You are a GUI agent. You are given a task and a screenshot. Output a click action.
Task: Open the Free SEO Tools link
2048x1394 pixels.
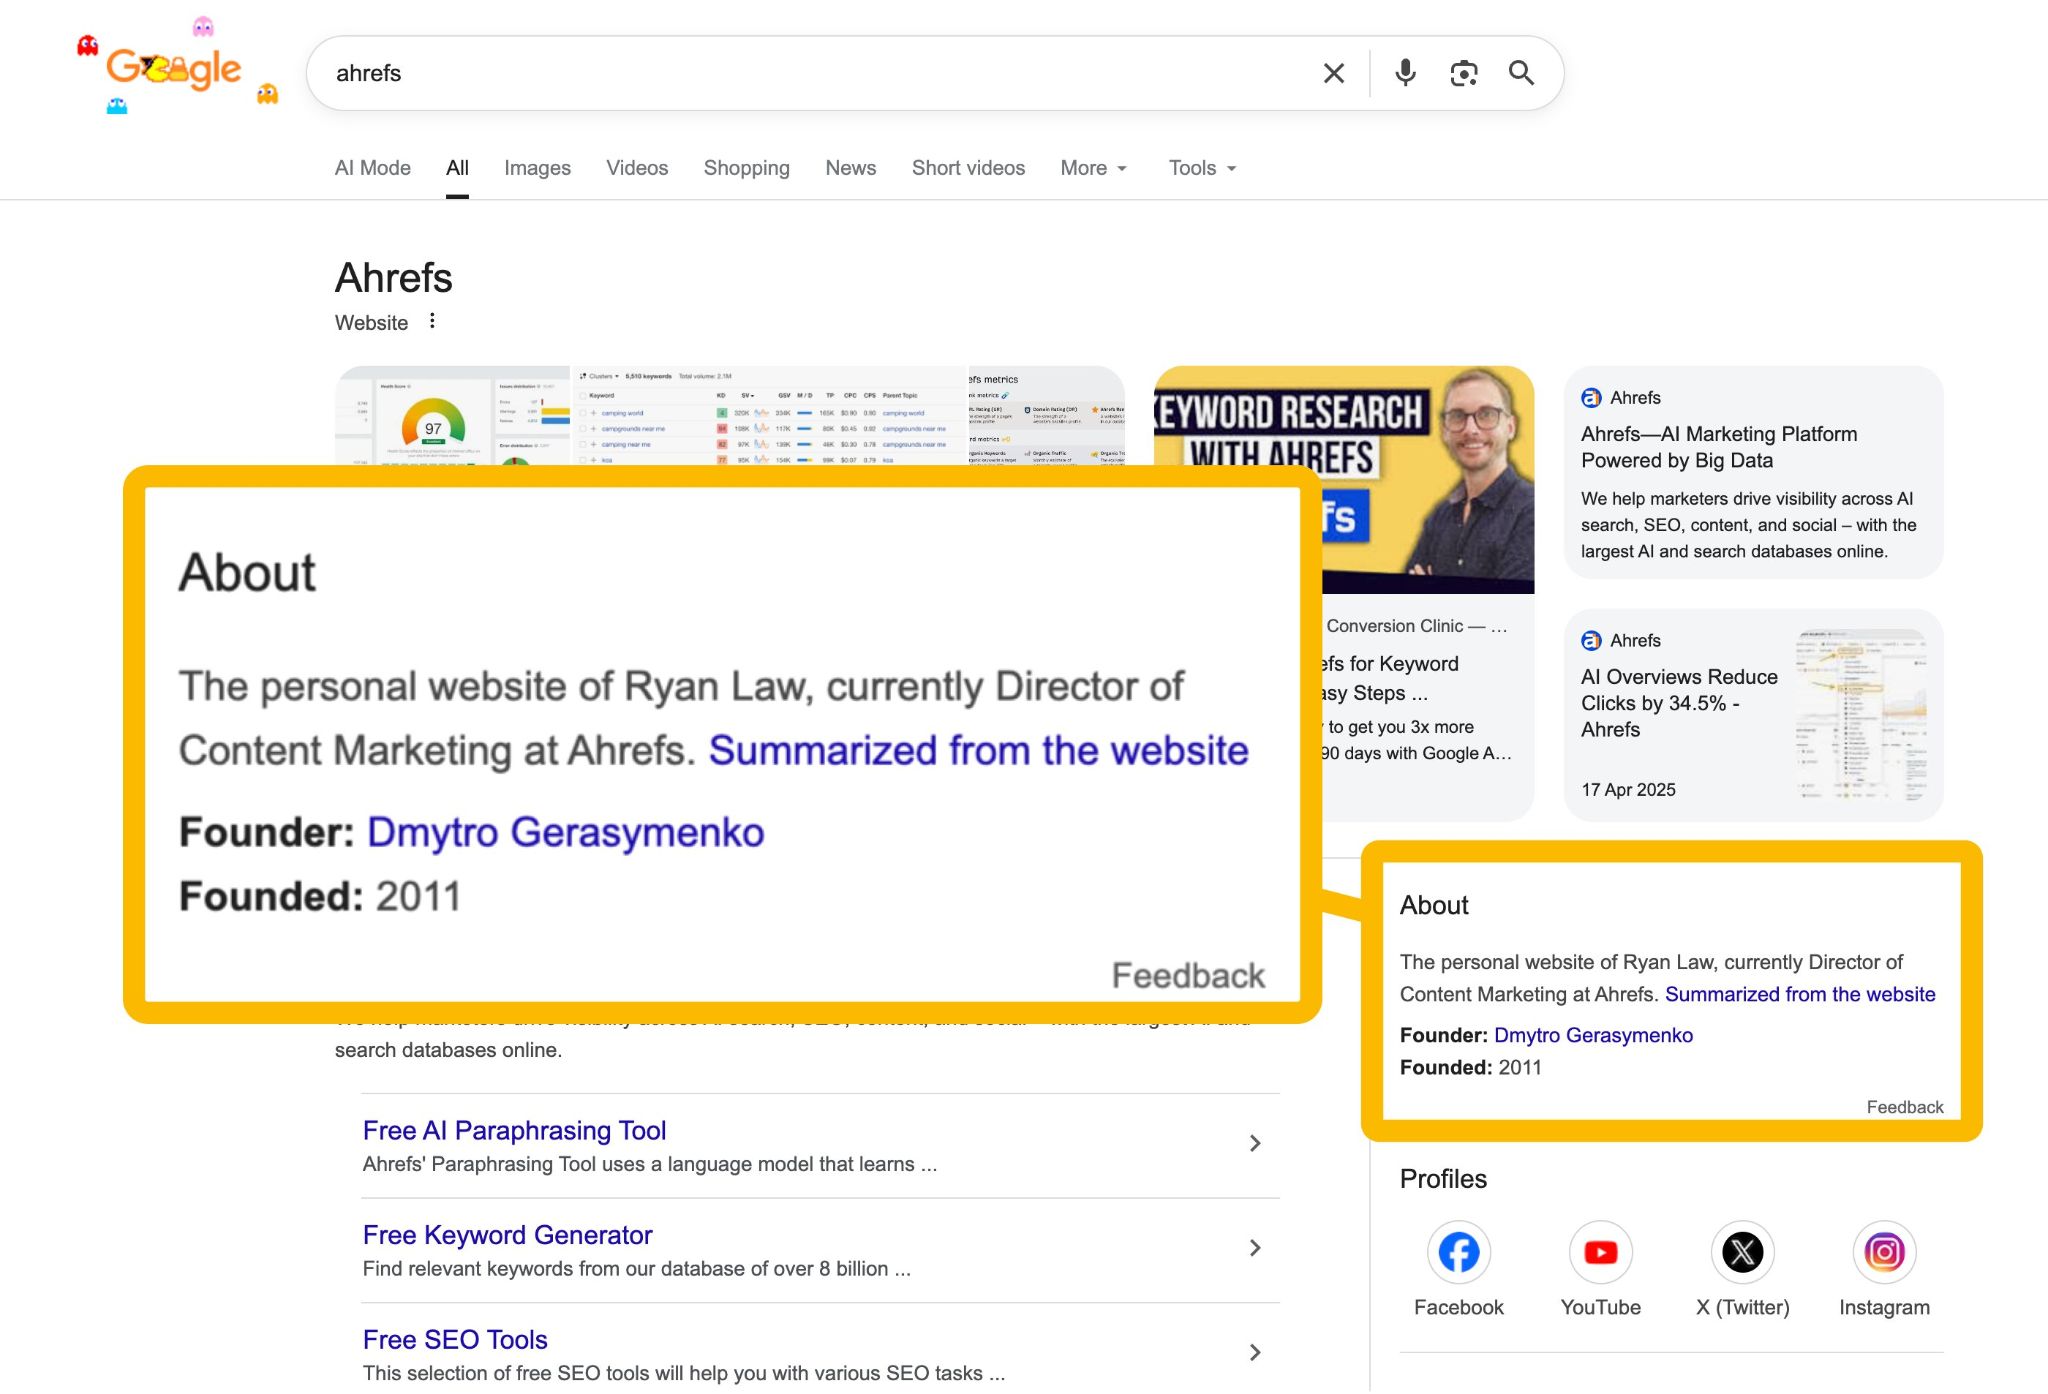(455, 1339)
